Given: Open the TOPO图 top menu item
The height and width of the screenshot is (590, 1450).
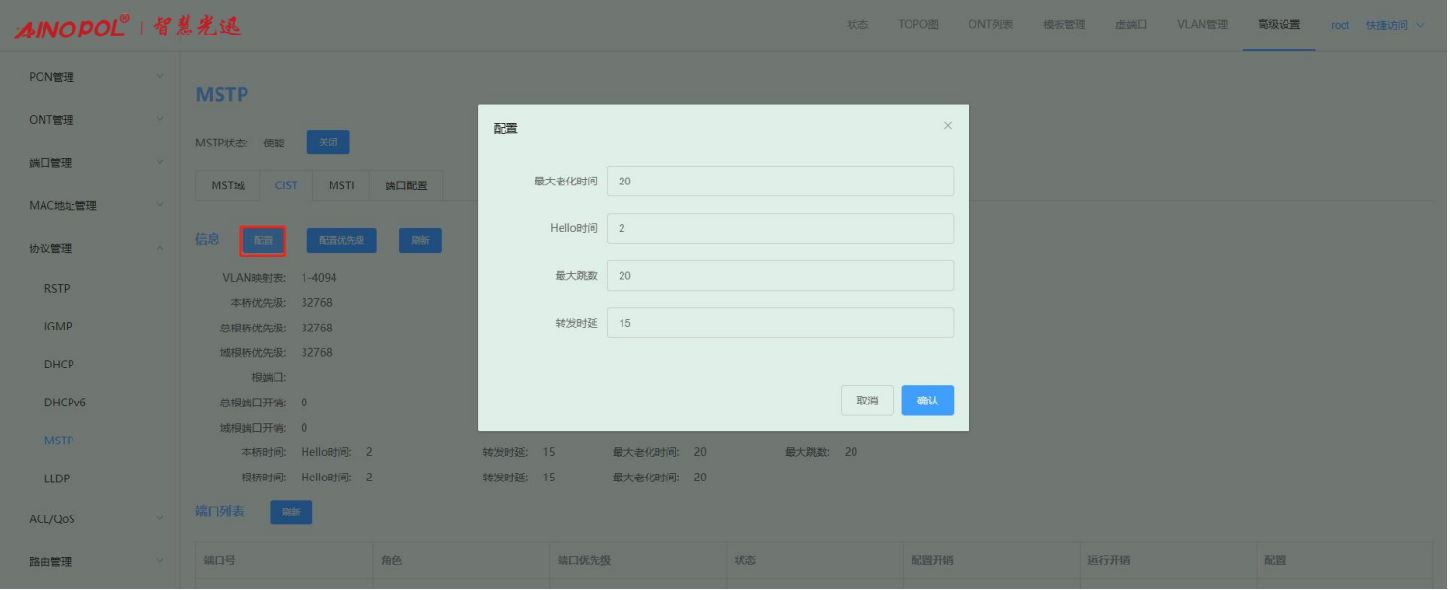Looking at the screenshot, I should (x=917, y=25).
